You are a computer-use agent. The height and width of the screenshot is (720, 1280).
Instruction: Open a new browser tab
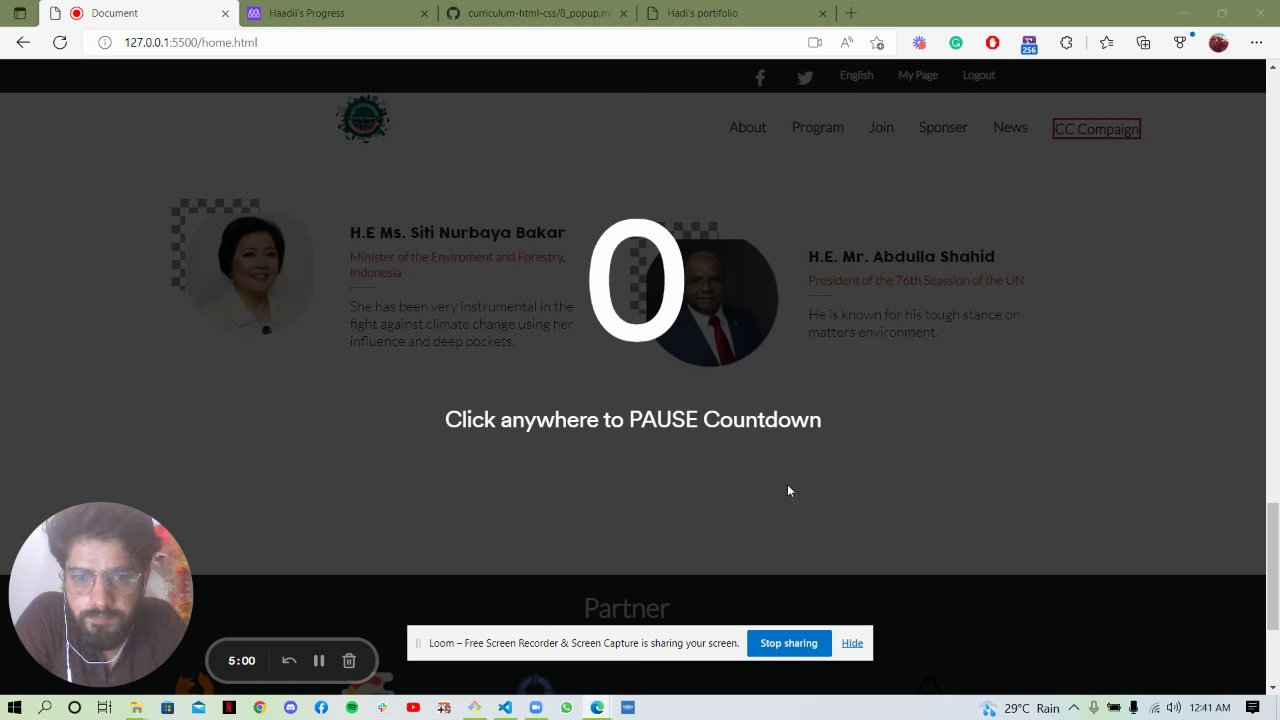click(x=851, y=13)
